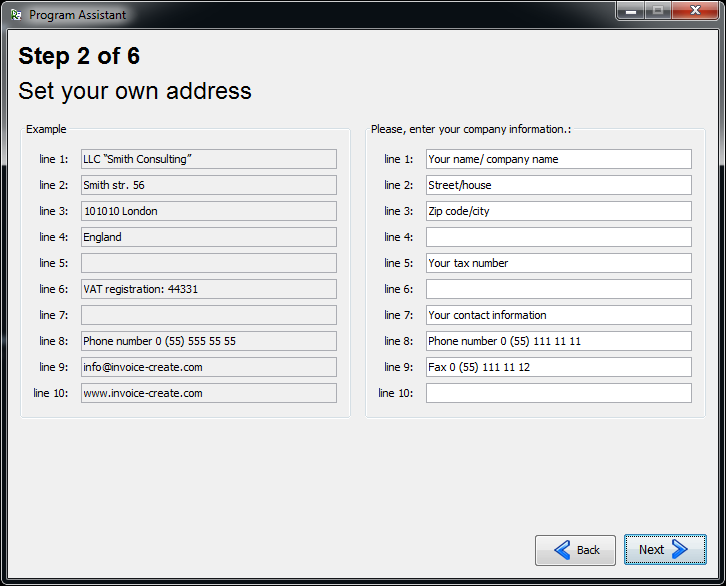Edit the 'Your name/ company name' field
The image size is (726, 586).
[x=559, y=159]
